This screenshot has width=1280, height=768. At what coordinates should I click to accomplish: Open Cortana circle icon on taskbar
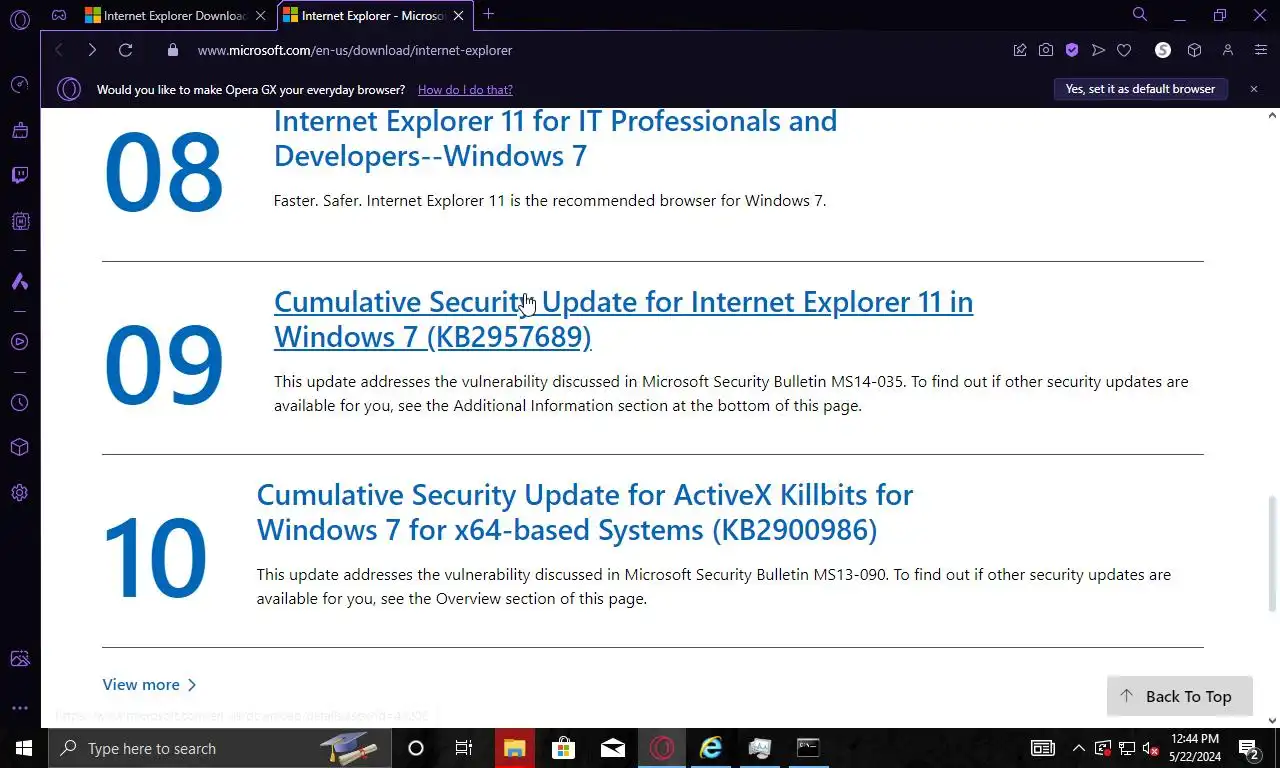(416, 748)
